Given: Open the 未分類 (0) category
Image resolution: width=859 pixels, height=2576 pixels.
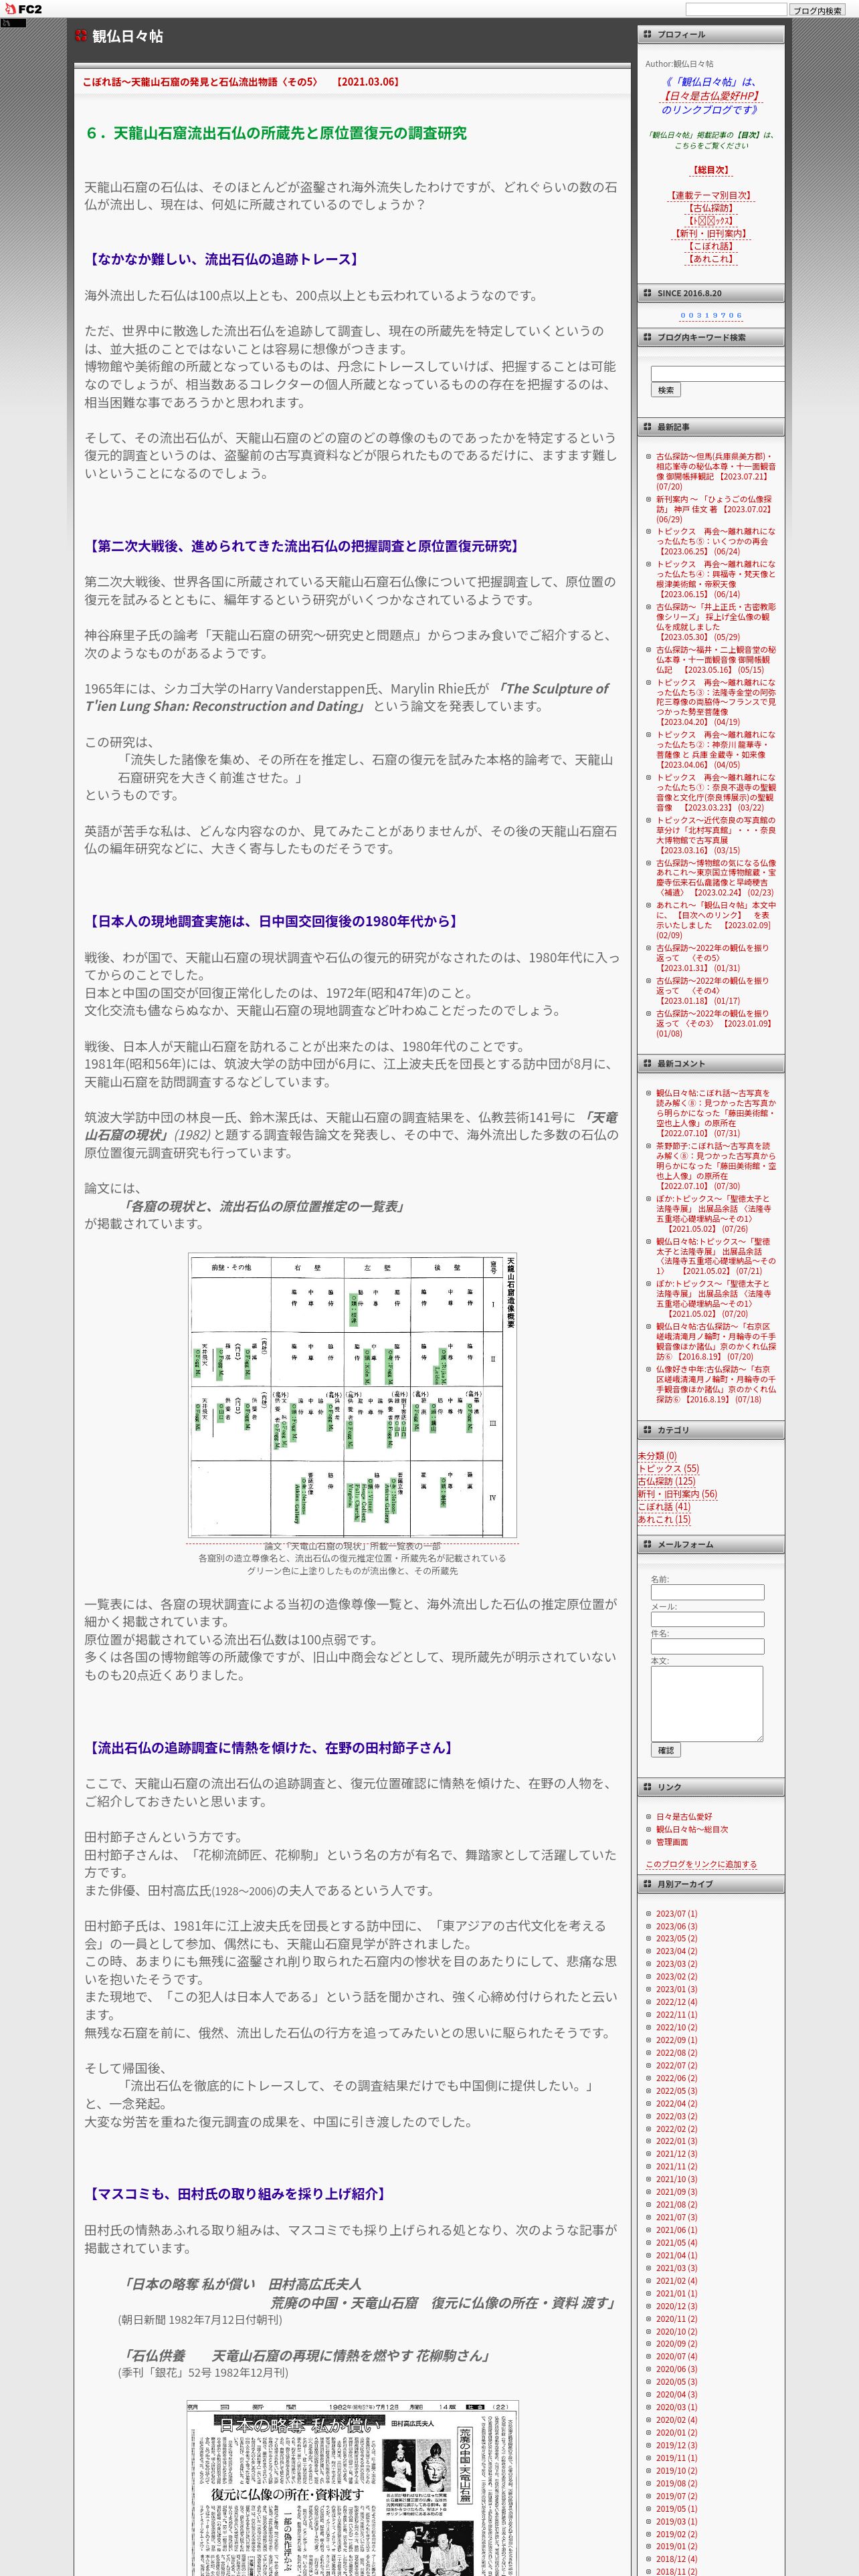Looking at the screenshot, I should (x=657, y=1456).
